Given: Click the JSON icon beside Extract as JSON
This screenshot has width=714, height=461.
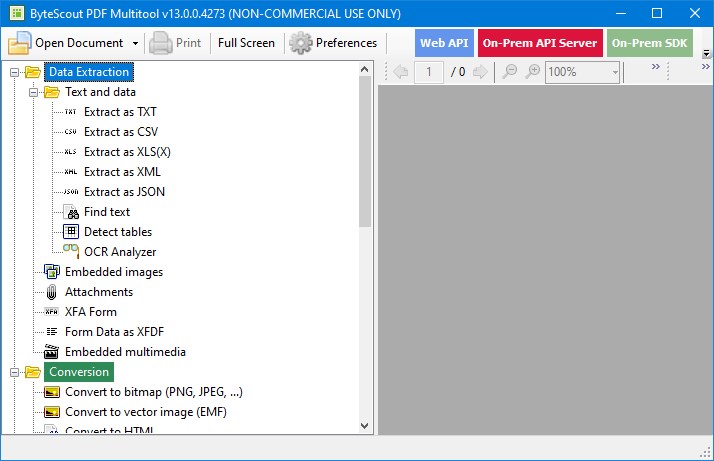Looking at the screenshot, I should 71,192.
